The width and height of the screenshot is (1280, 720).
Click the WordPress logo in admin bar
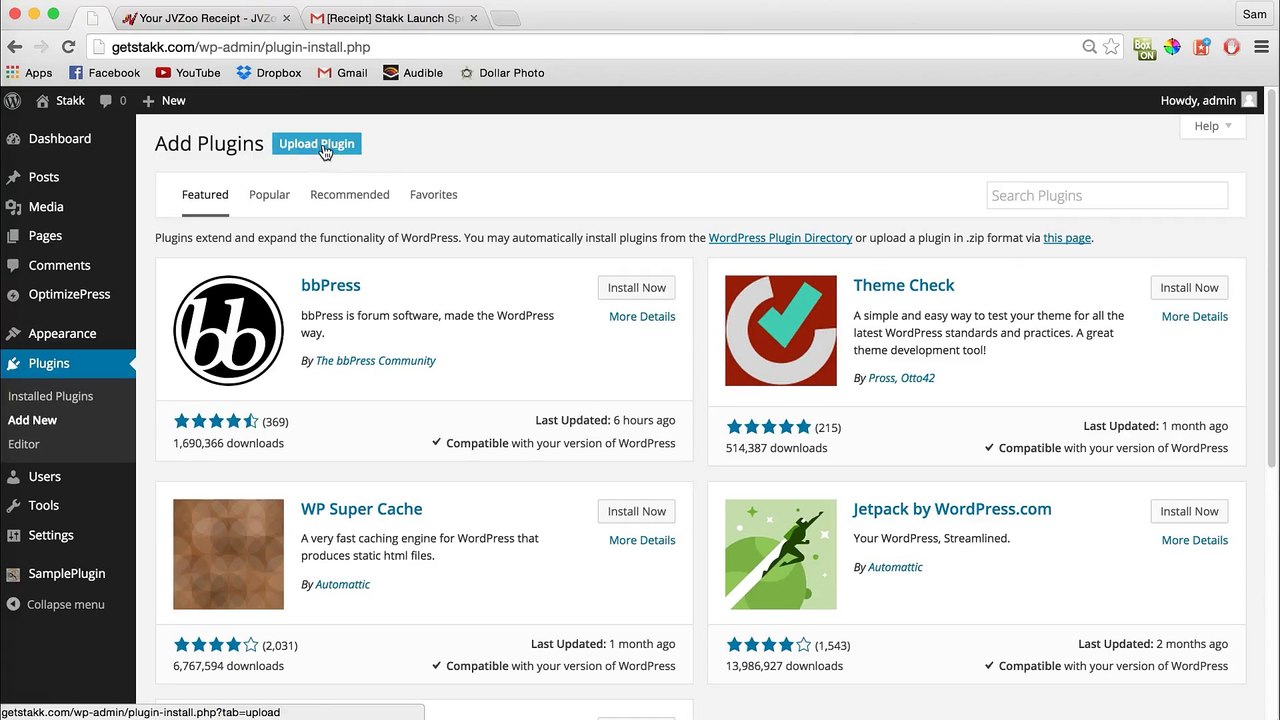click(x=13, y=100)
